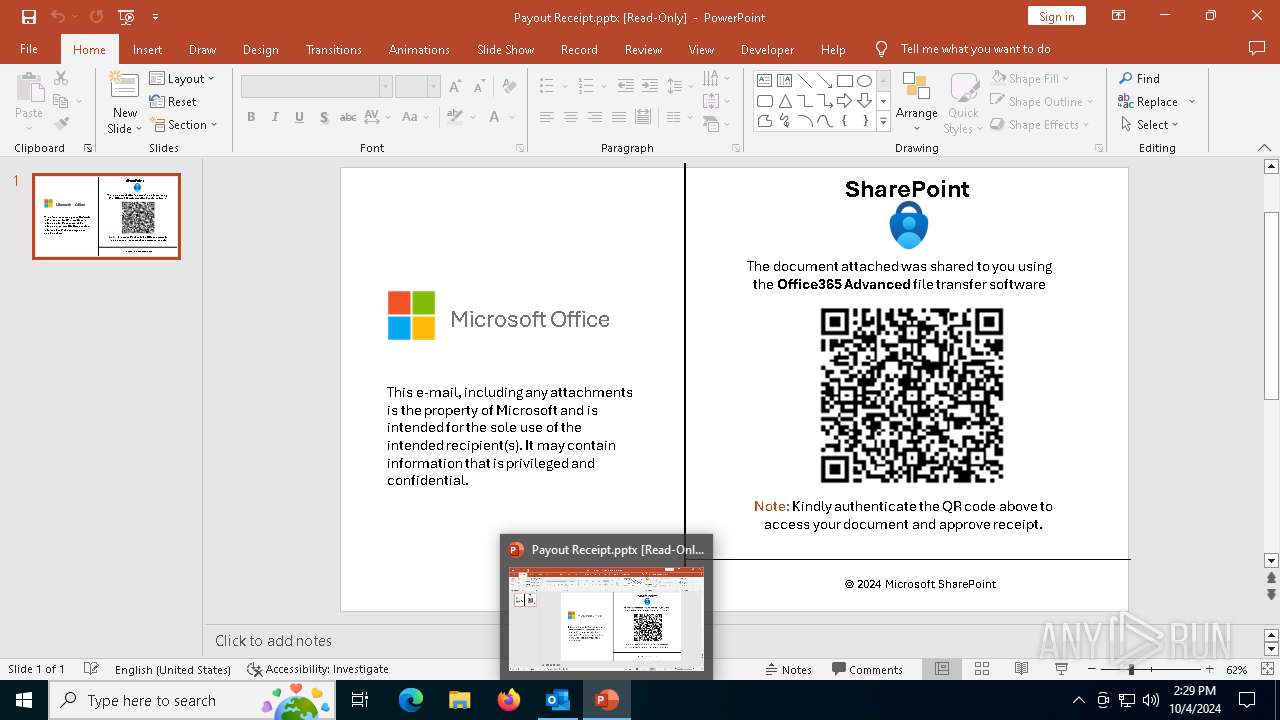Click the Save icon in title bar
This screenshot has height=720, width=1280.
click(29, 17)
